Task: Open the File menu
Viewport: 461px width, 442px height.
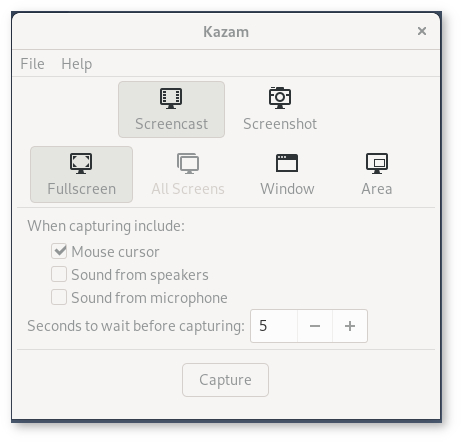Action: pos(32,64)
